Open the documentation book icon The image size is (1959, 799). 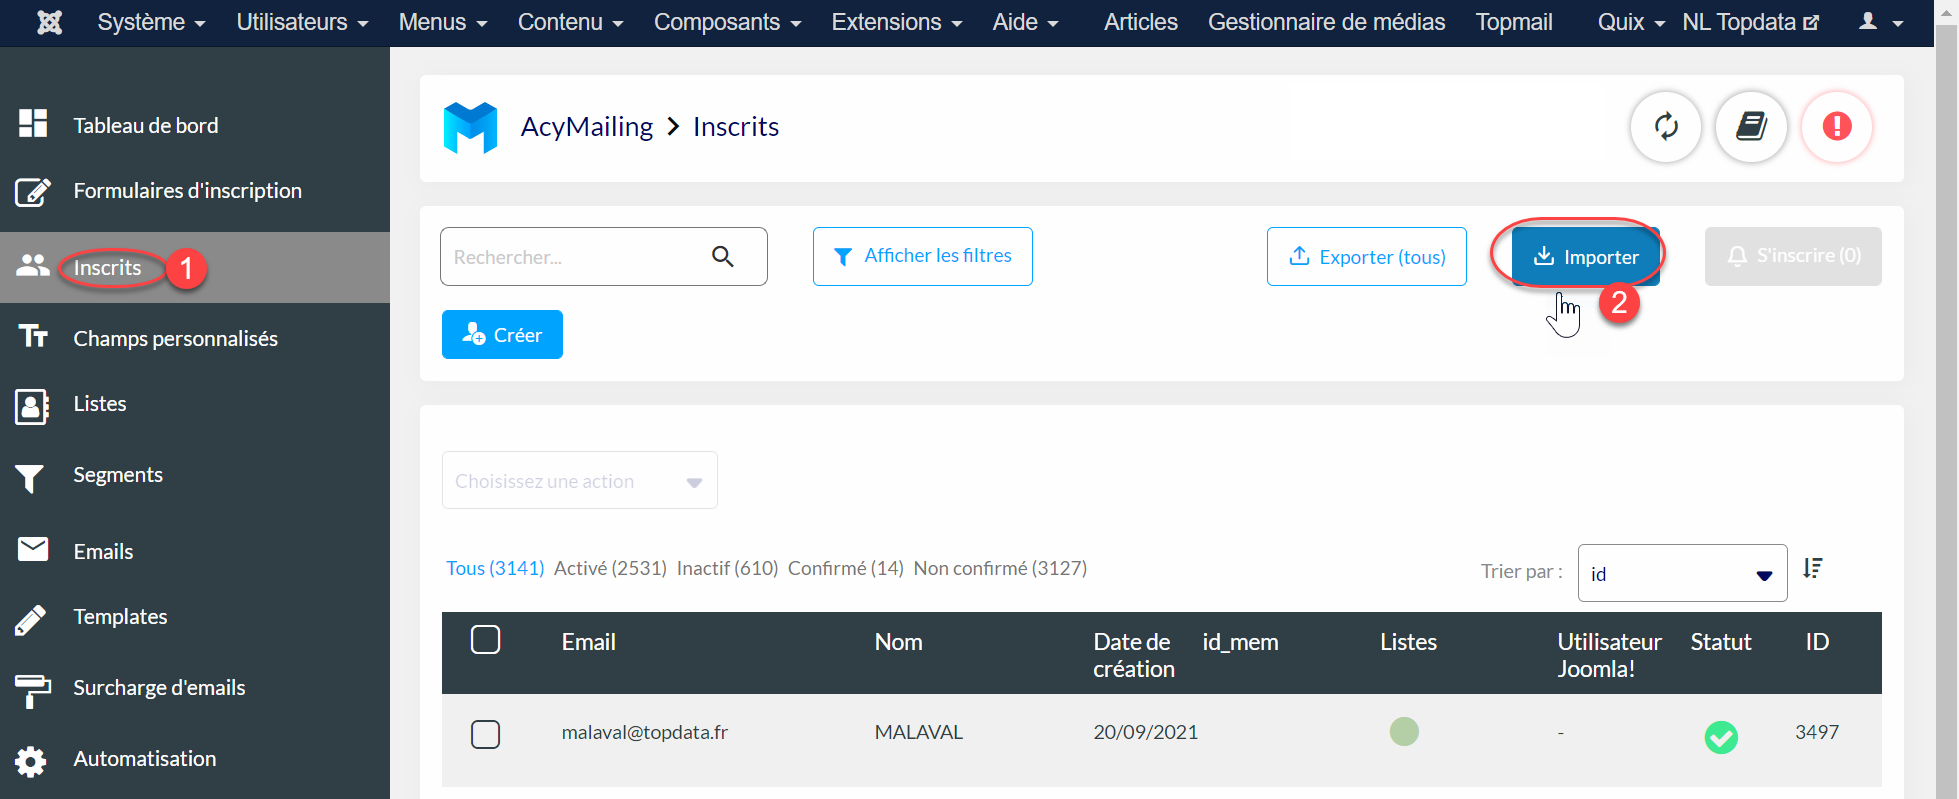(x=1750, y=127)
